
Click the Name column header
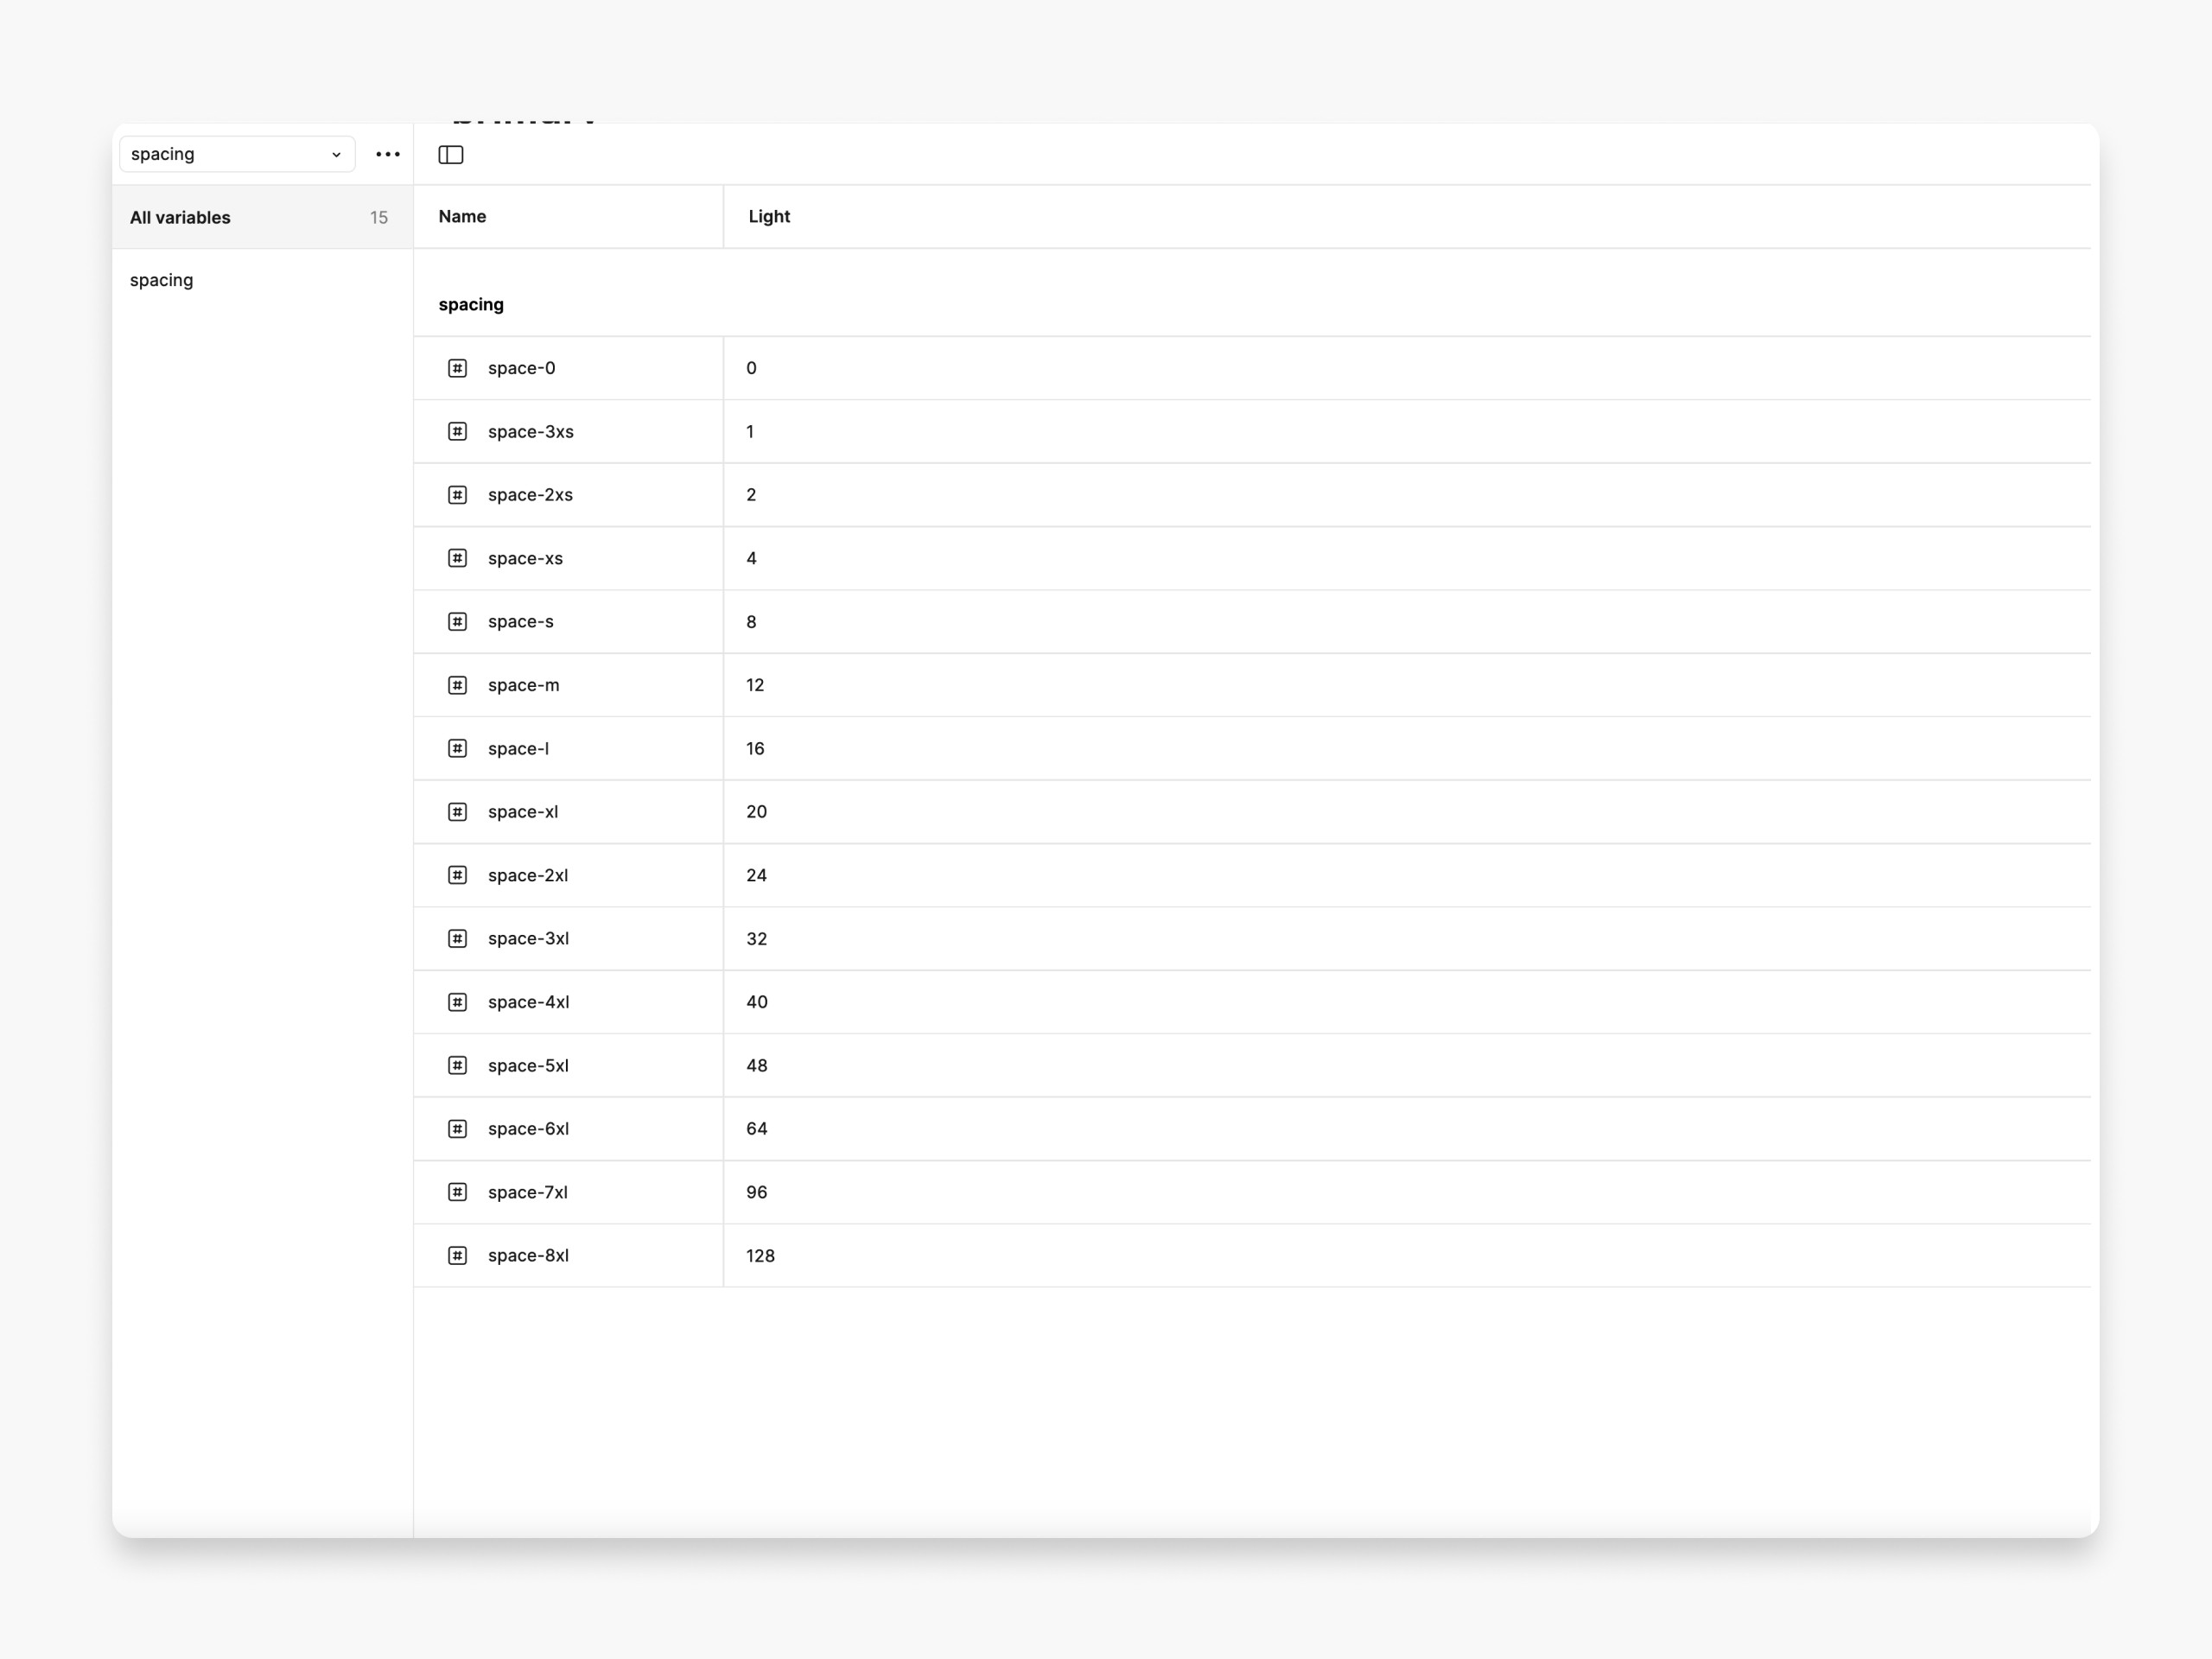click(462, 216)
